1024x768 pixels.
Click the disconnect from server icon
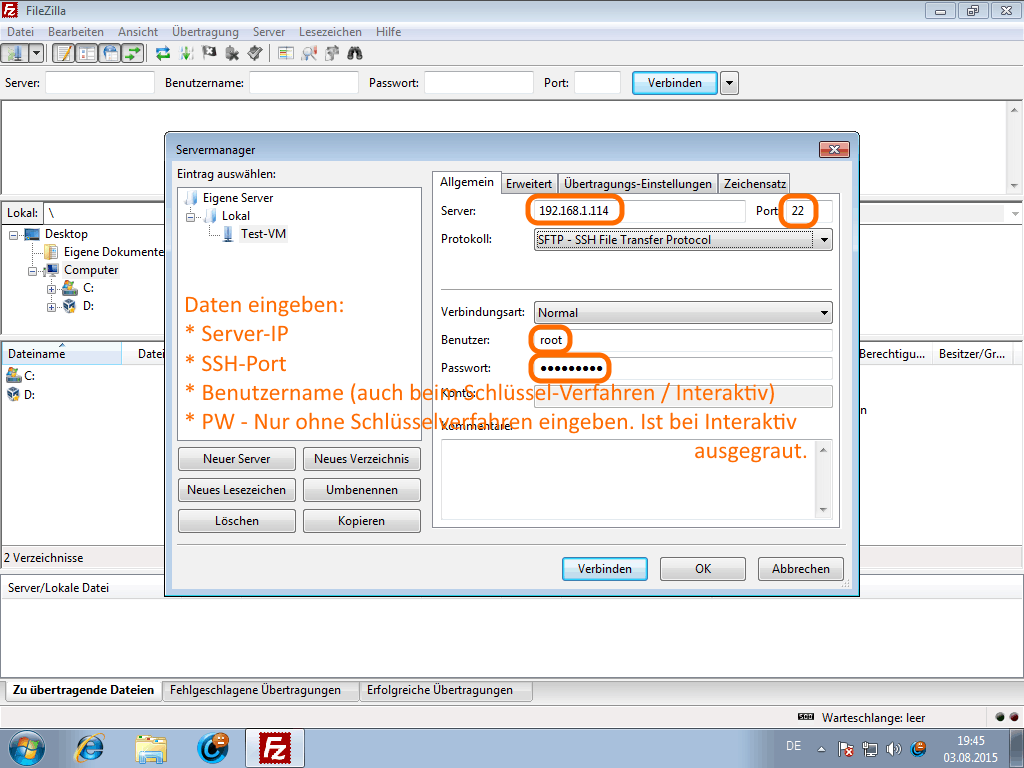click(x=232, y=54)
